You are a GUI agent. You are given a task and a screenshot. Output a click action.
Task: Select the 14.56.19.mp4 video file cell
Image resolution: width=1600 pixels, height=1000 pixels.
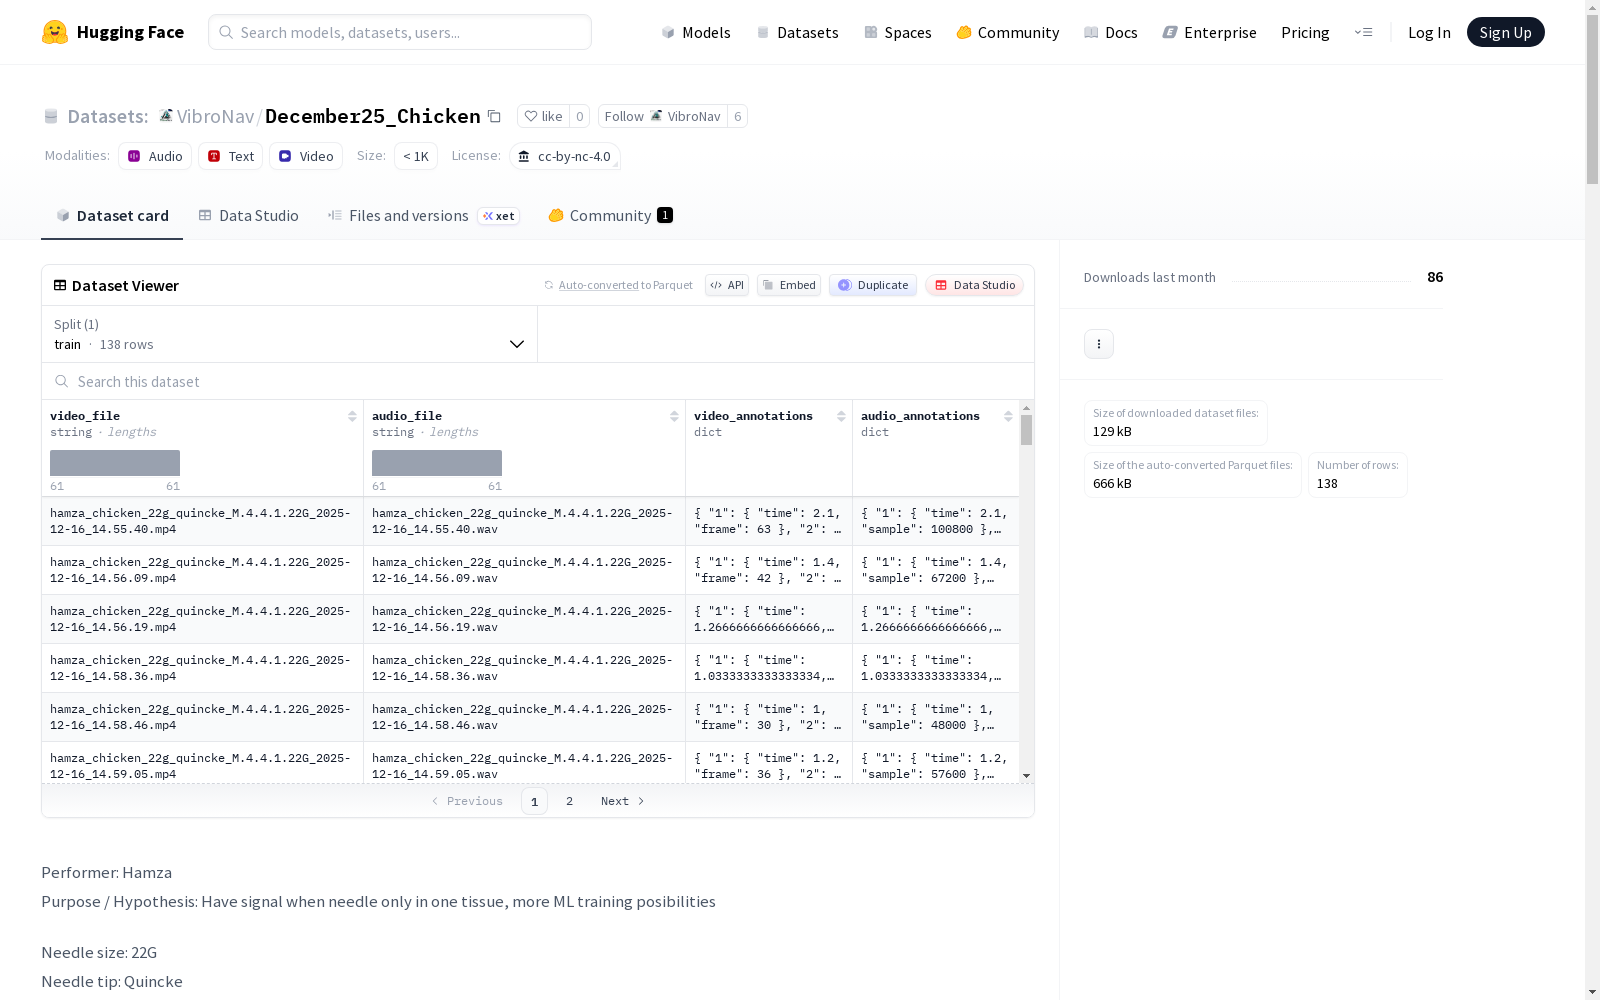click(202, 619)
